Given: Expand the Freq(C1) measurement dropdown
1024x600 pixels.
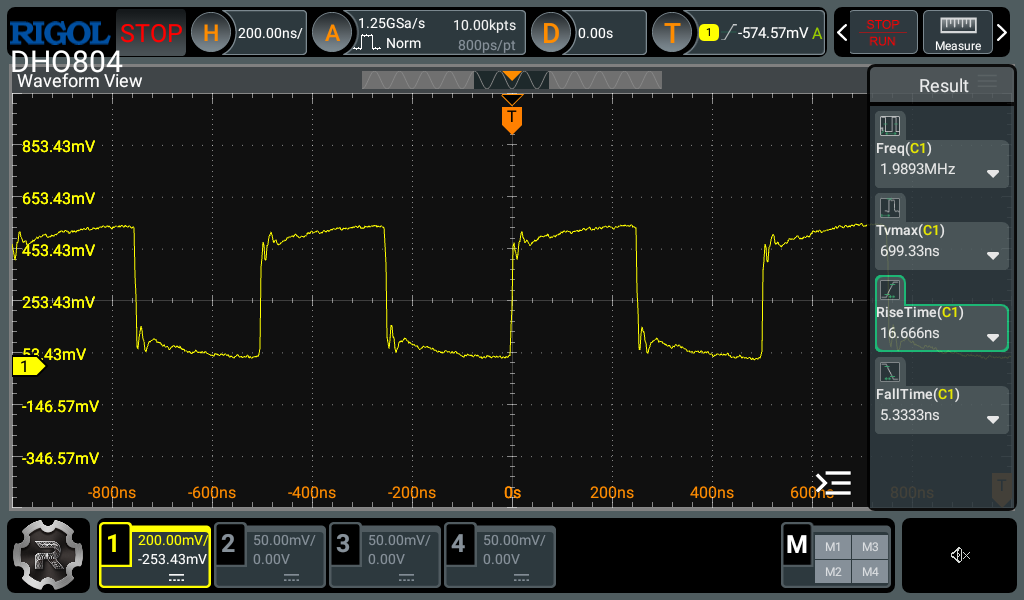Looking at the screenshot, I should [x=993, y=173].
